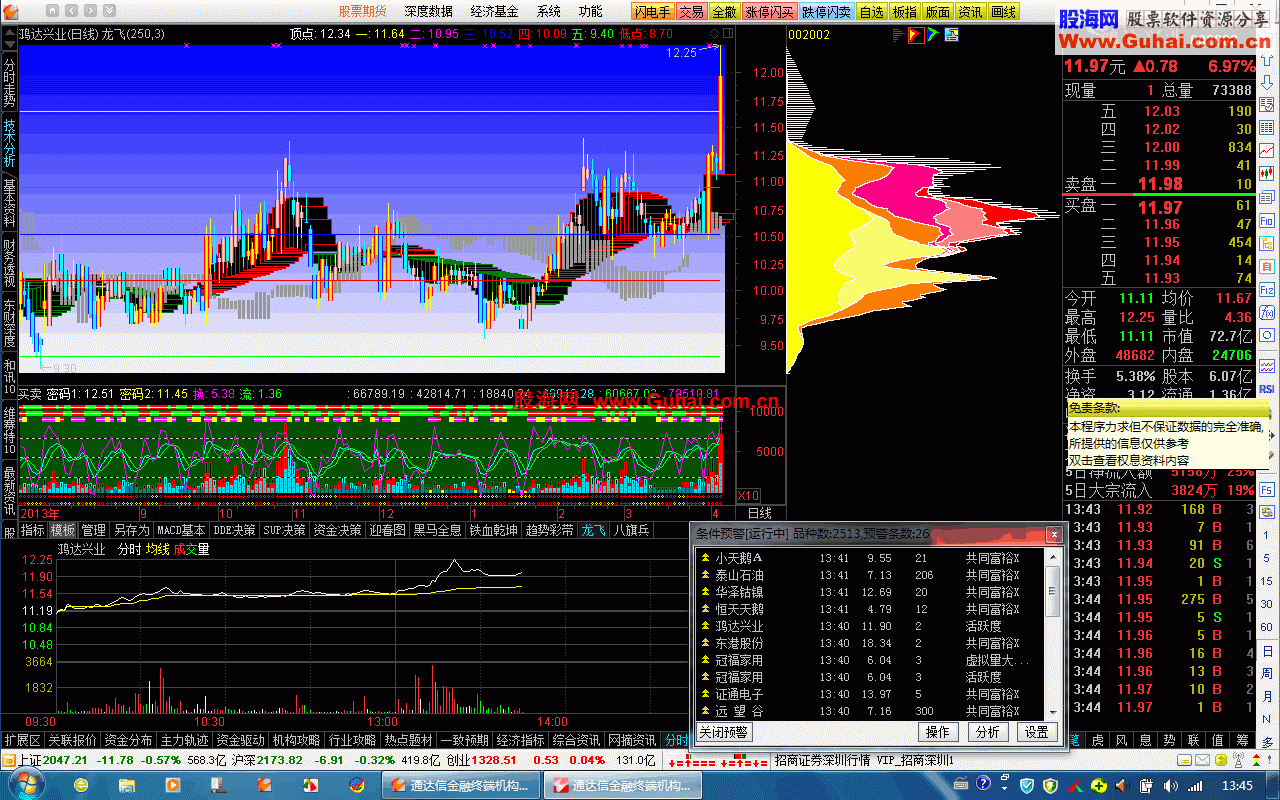Select the 势 tab in quote panel
The height and width of the screenshot is (800, 1280).
pyautogui.click(x=1170, y=741)
